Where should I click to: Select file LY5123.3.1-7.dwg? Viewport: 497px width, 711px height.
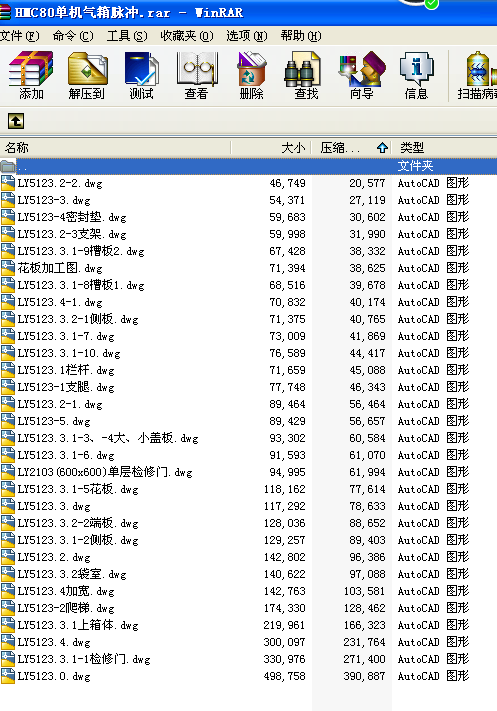(x=66, y=336)
